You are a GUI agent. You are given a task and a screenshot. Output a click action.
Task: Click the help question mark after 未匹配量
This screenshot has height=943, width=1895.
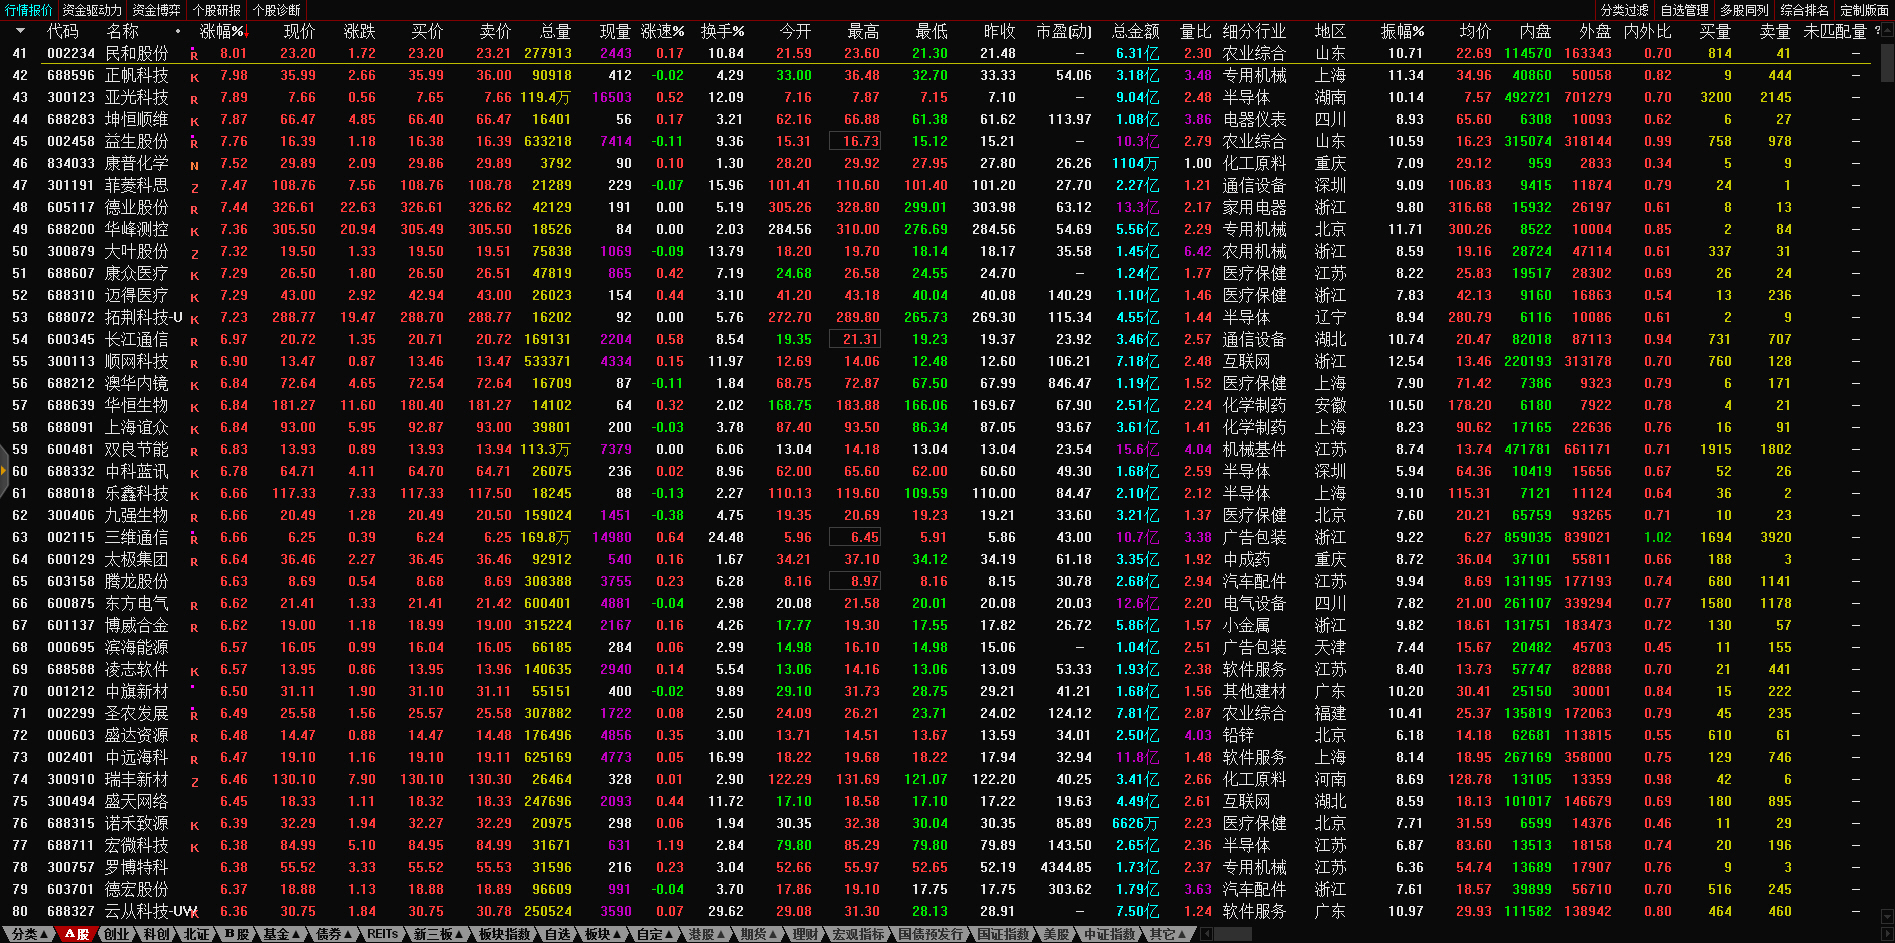point(1877,31)
